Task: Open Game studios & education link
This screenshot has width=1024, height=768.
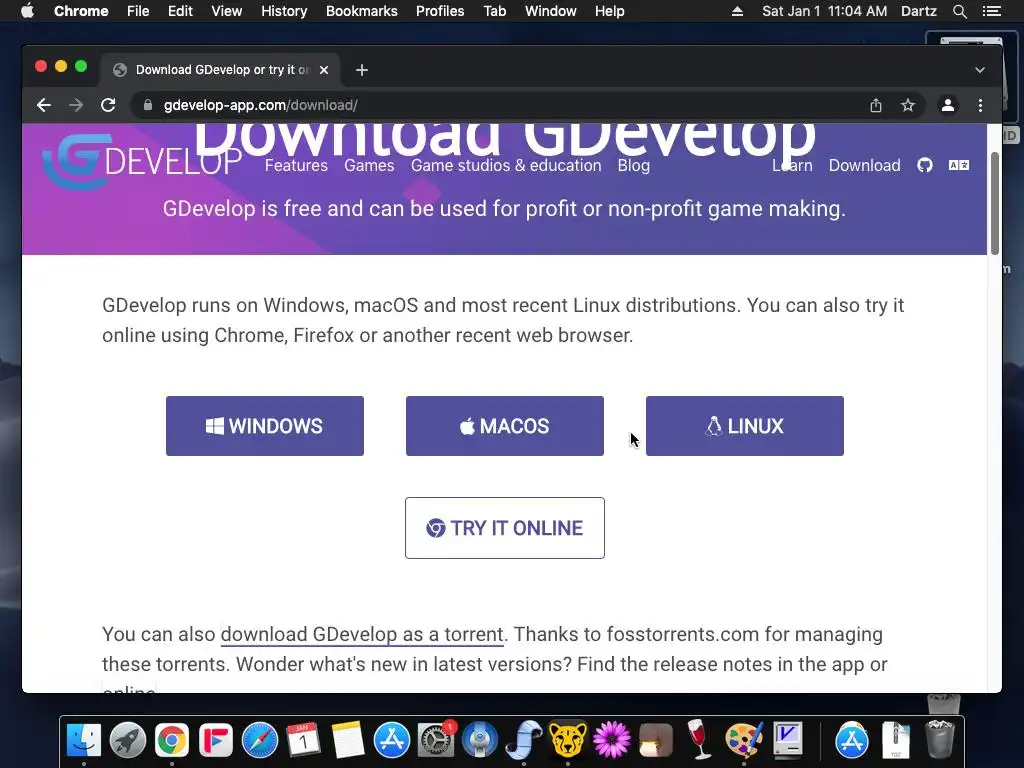Action: coord(506,166)
